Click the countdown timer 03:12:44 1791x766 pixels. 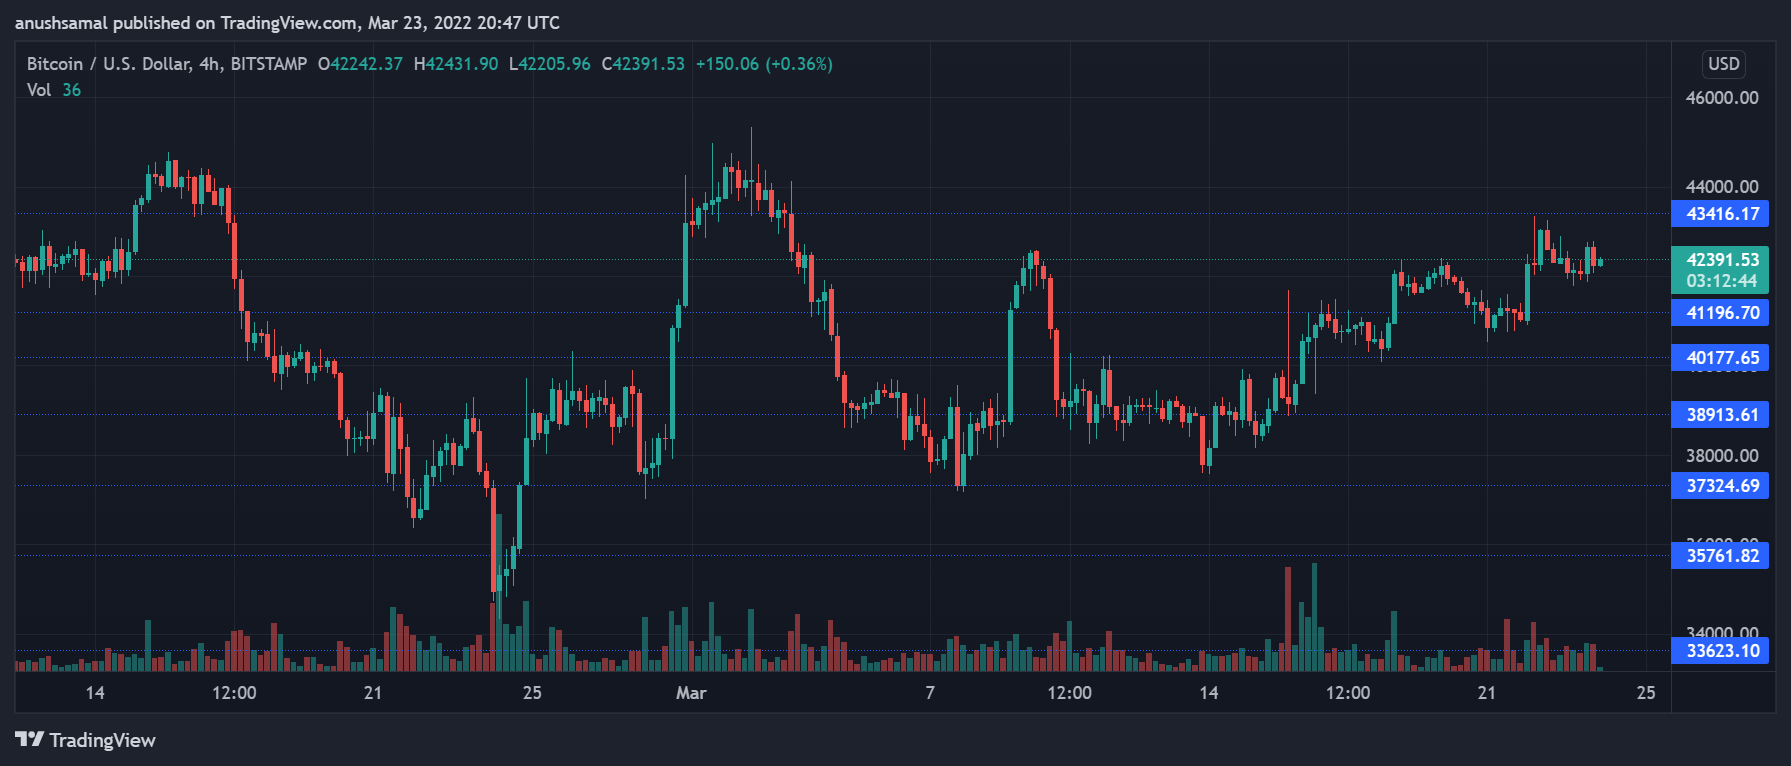pyautogui.click(x=1720, y=281)
